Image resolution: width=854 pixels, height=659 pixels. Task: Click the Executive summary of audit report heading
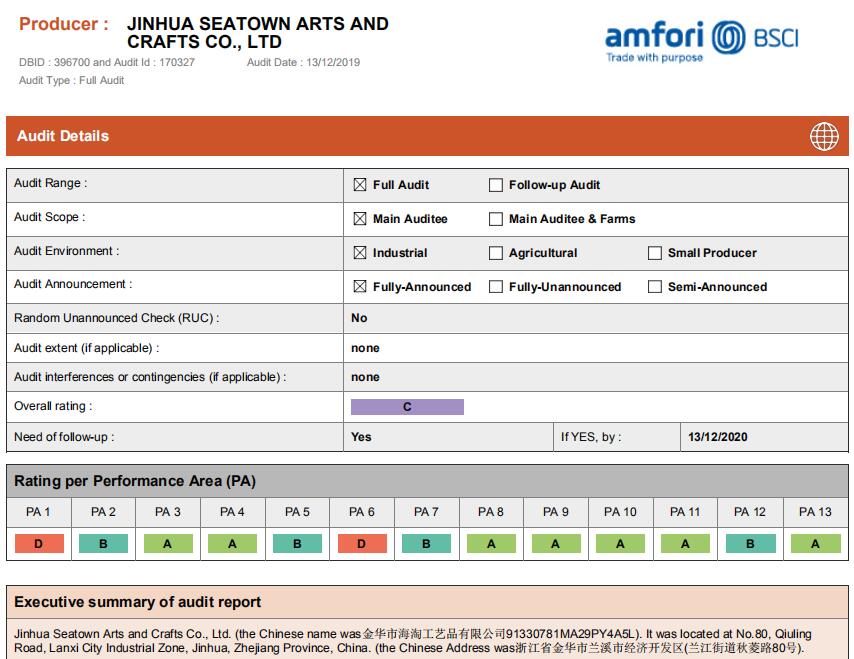tap(138, 602)
